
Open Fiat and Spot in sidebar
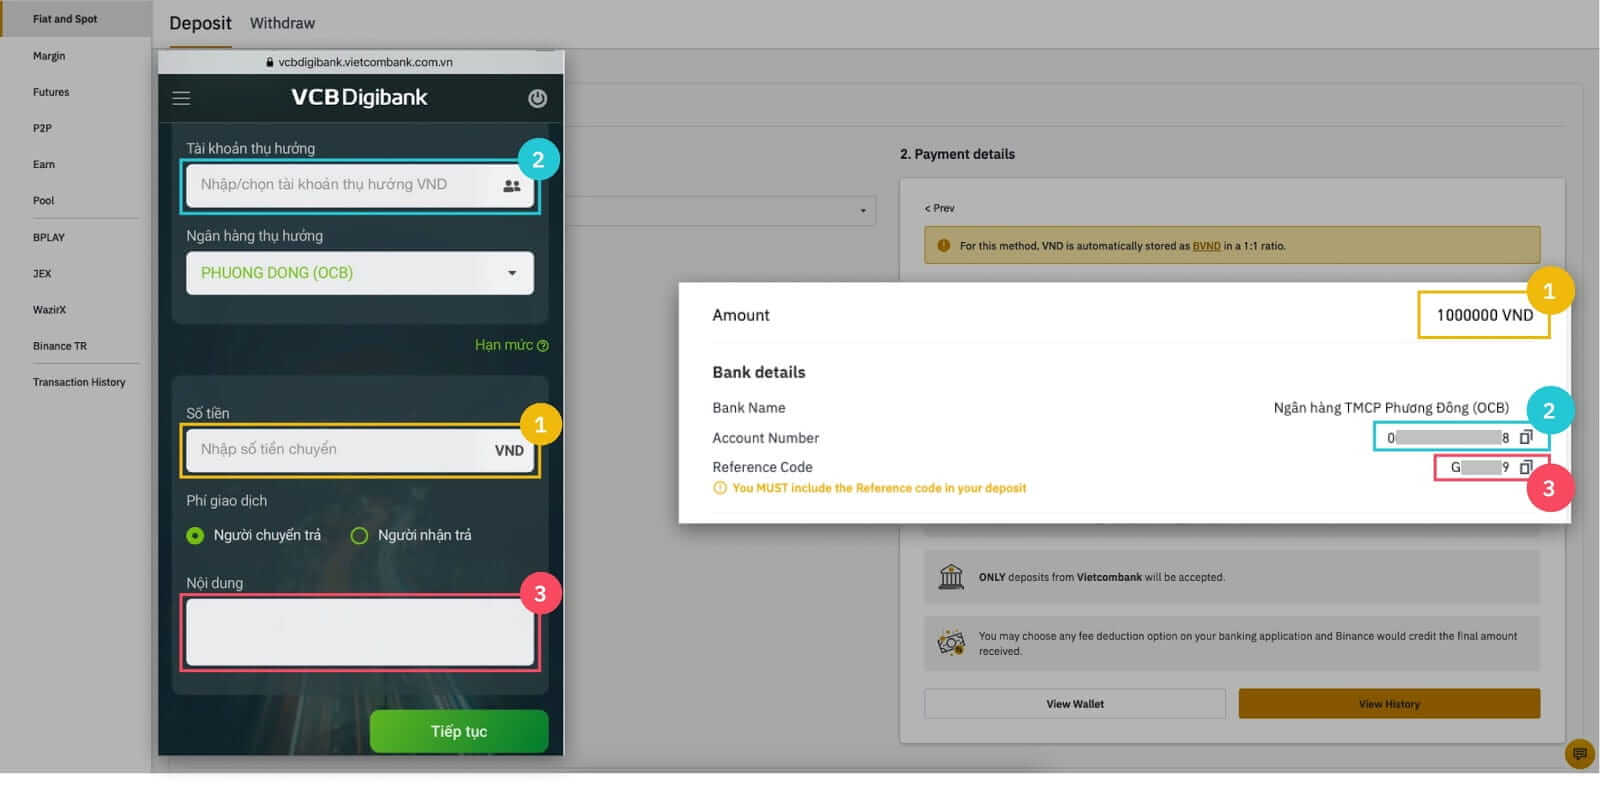(65, 19)
